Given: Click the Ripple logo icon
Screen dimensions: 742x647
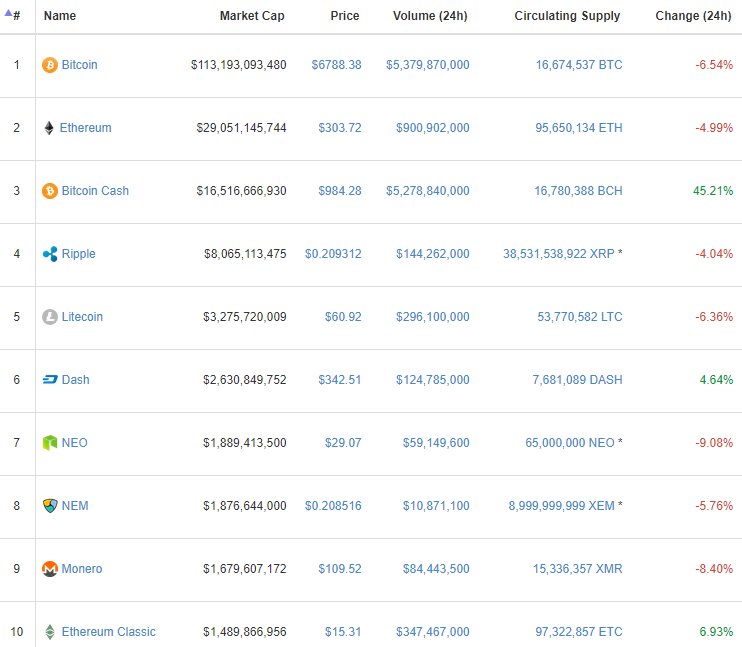Looking at the screenshot, I should [x=50, y=254].
